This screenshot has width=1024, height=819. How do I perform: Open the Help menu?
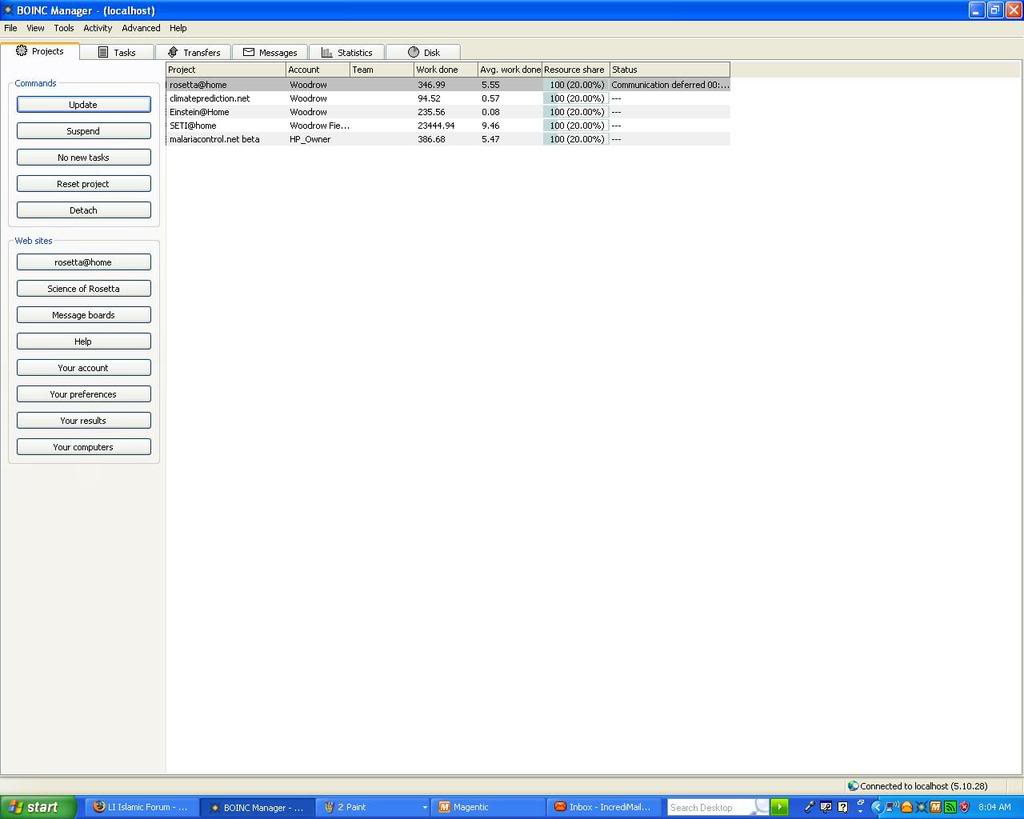[178, 28]
